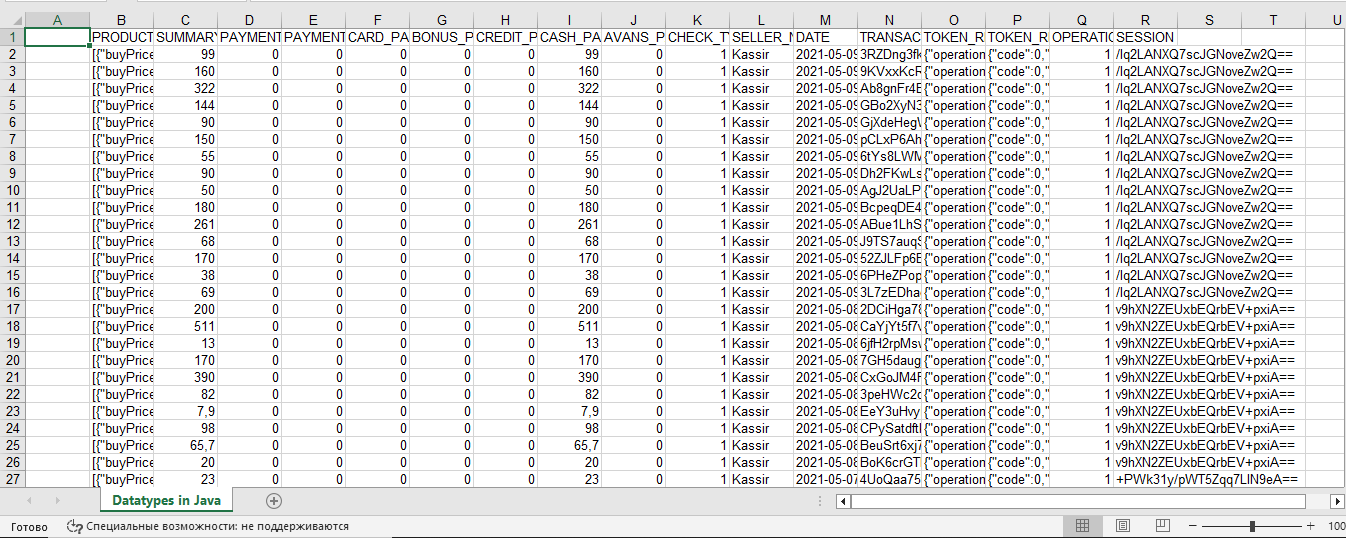Open the Datatypes in Java sheet tab
Image resolution: width=1346 pixels, height=538 pixels.
167,500
